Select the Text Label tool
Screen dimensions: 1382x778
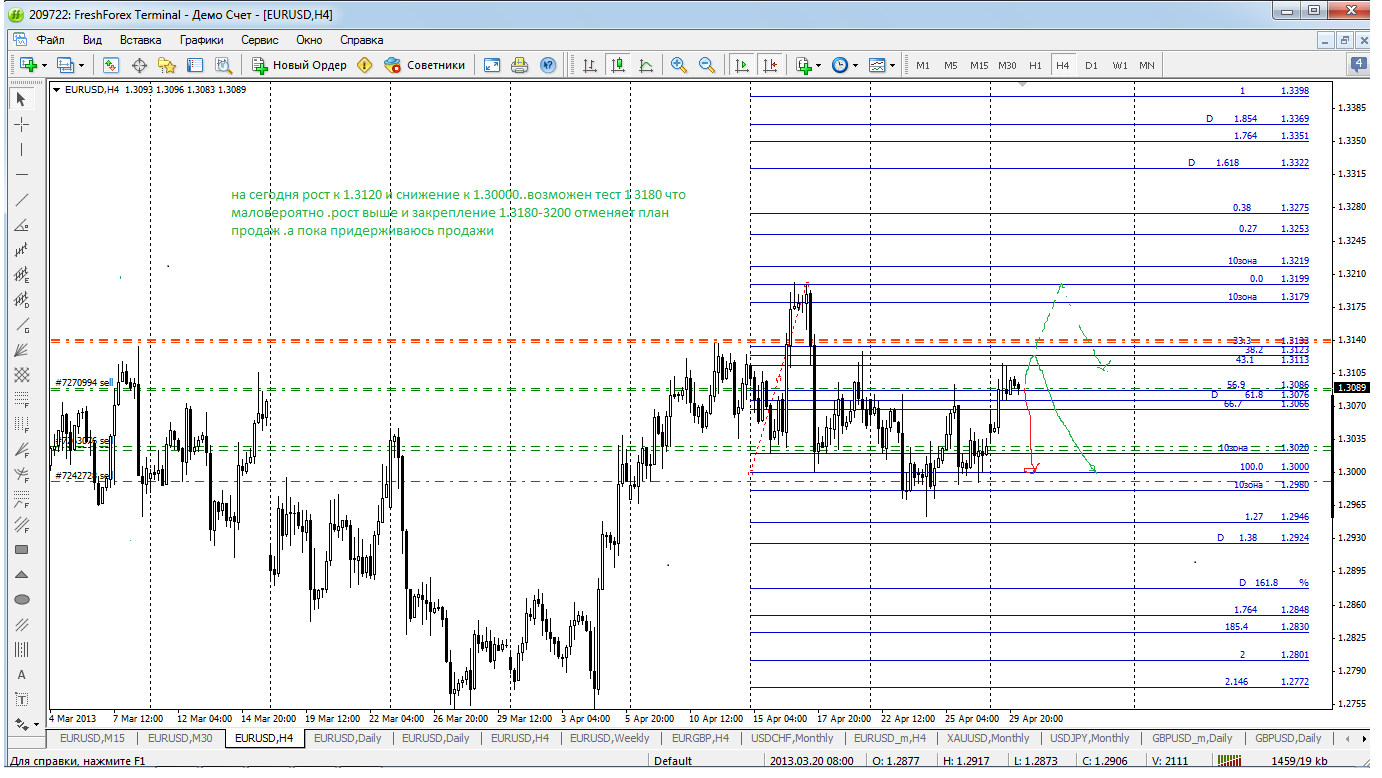coord(22,699)
